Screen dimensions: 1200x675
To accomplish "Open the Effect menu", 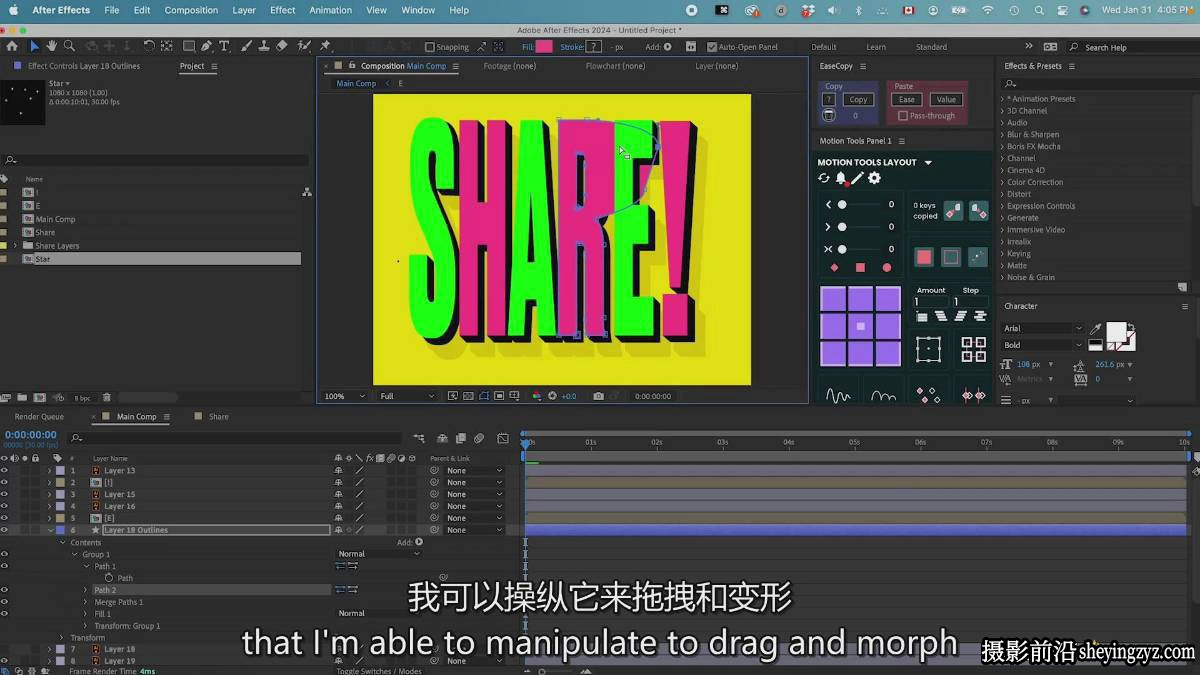I will pos(283,10).
